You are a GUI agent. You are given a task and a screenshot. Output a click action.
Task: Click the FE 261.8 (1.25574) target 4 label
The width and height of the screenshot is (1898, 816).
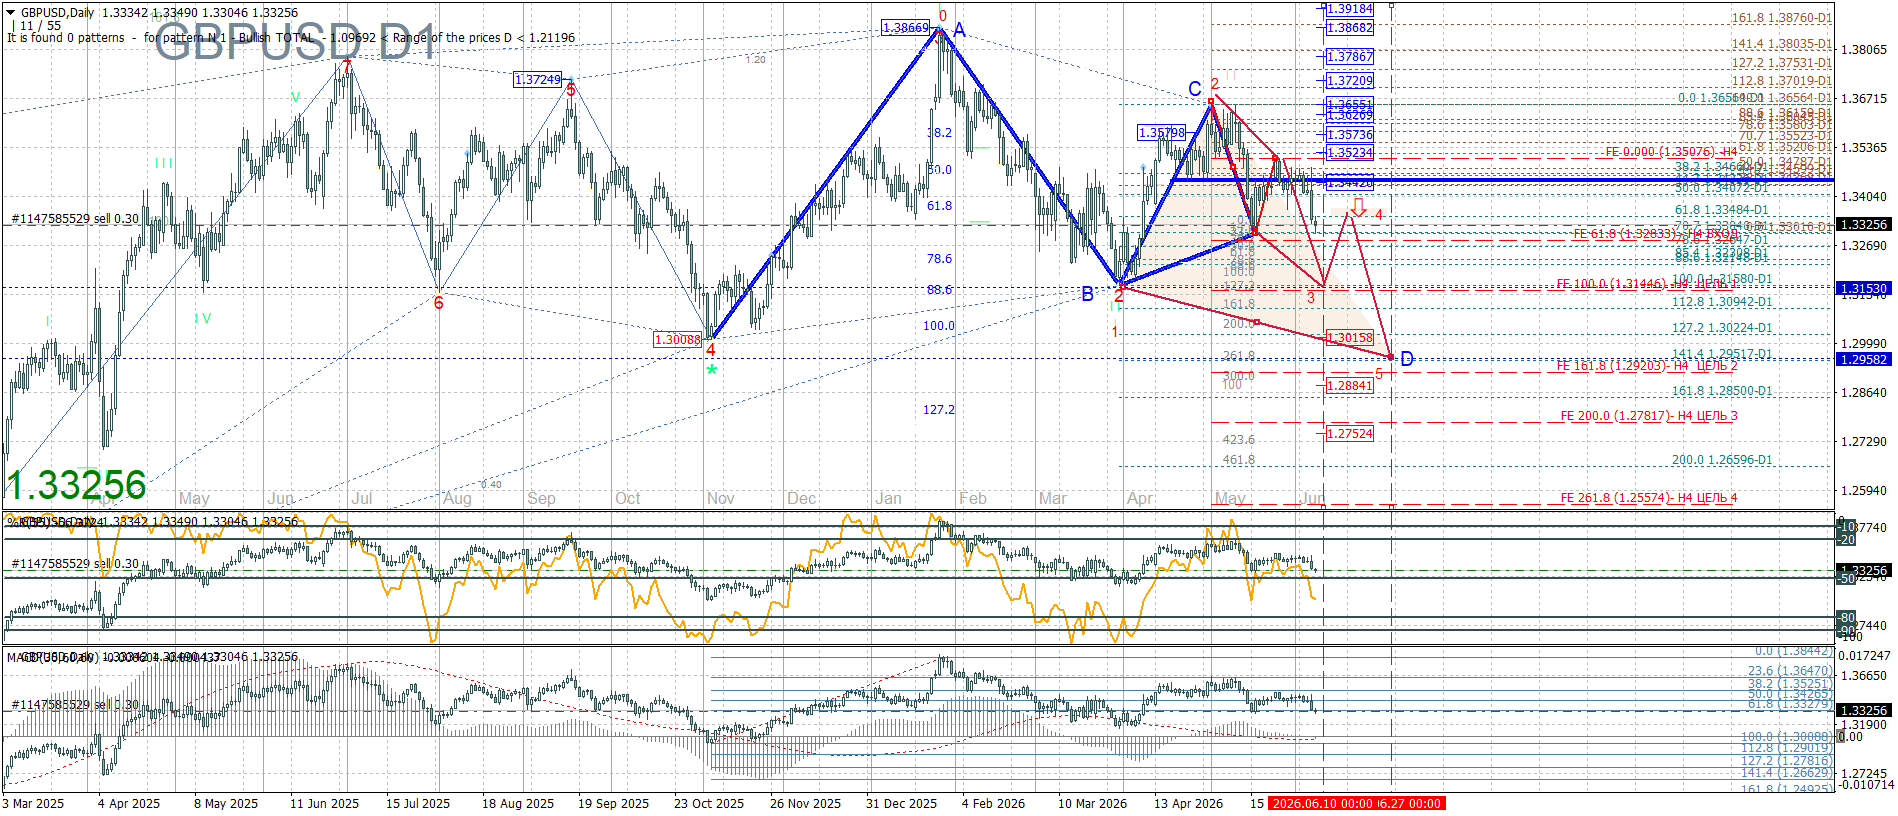pos(1649,498)
